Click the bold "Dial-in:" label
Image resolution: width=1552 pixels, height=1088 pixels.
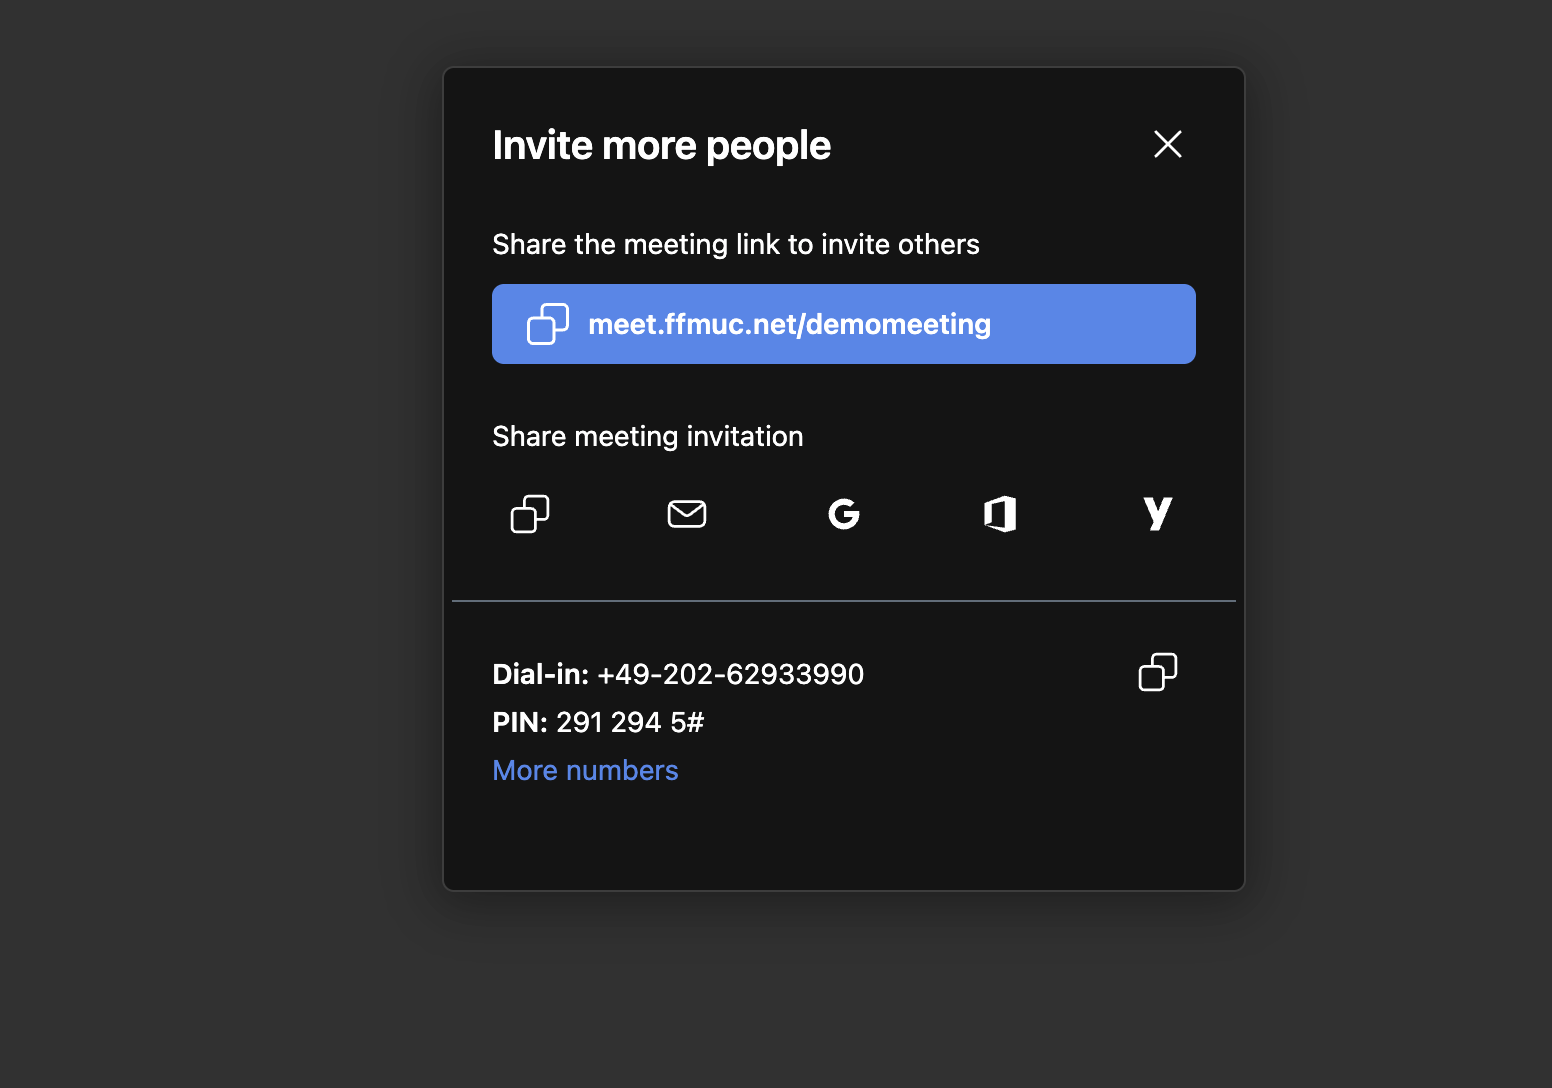[540, 674]
